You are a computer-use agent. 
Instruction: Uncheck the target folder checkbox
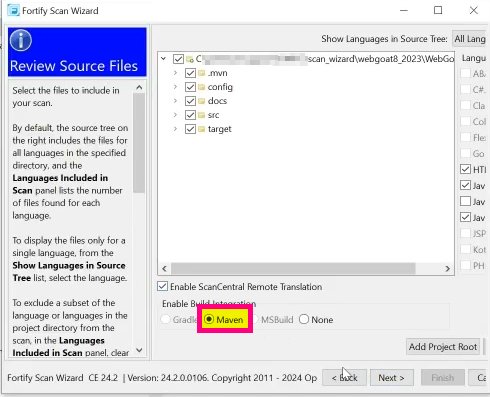pyautogui.click(x=190, y=129)
